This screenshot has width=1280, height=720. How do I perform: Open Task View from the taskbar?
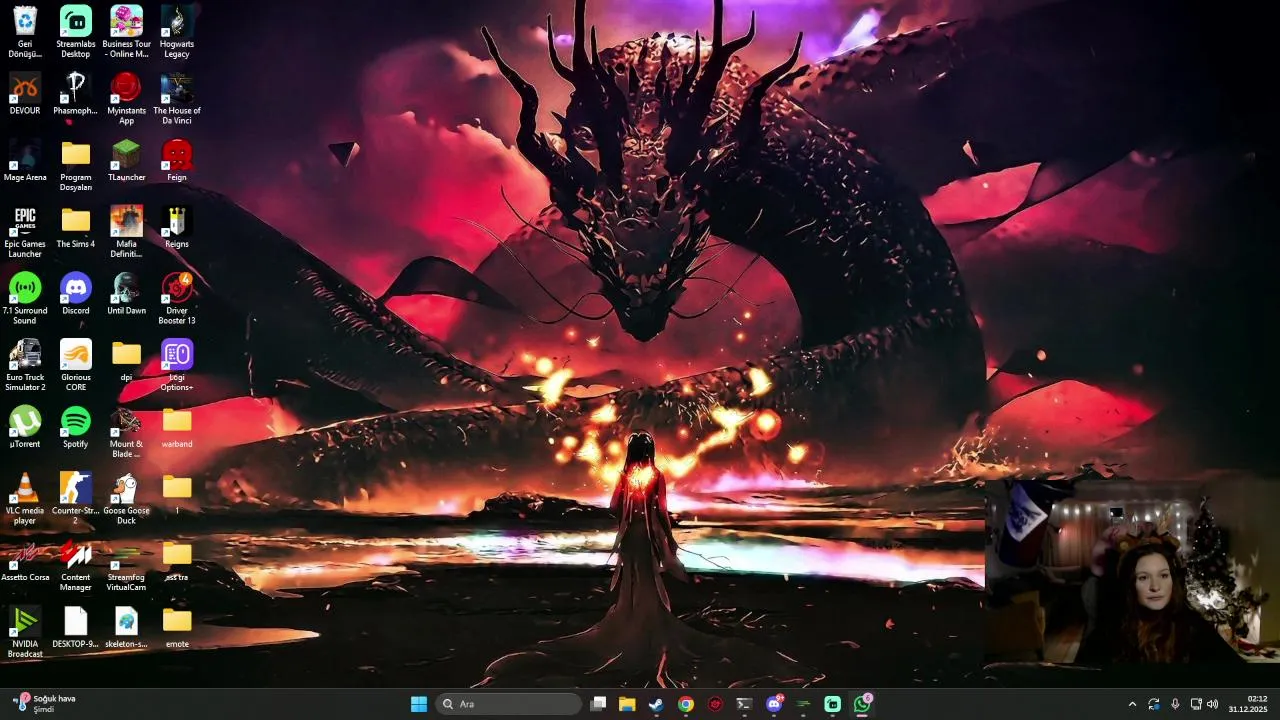(598, 704)
